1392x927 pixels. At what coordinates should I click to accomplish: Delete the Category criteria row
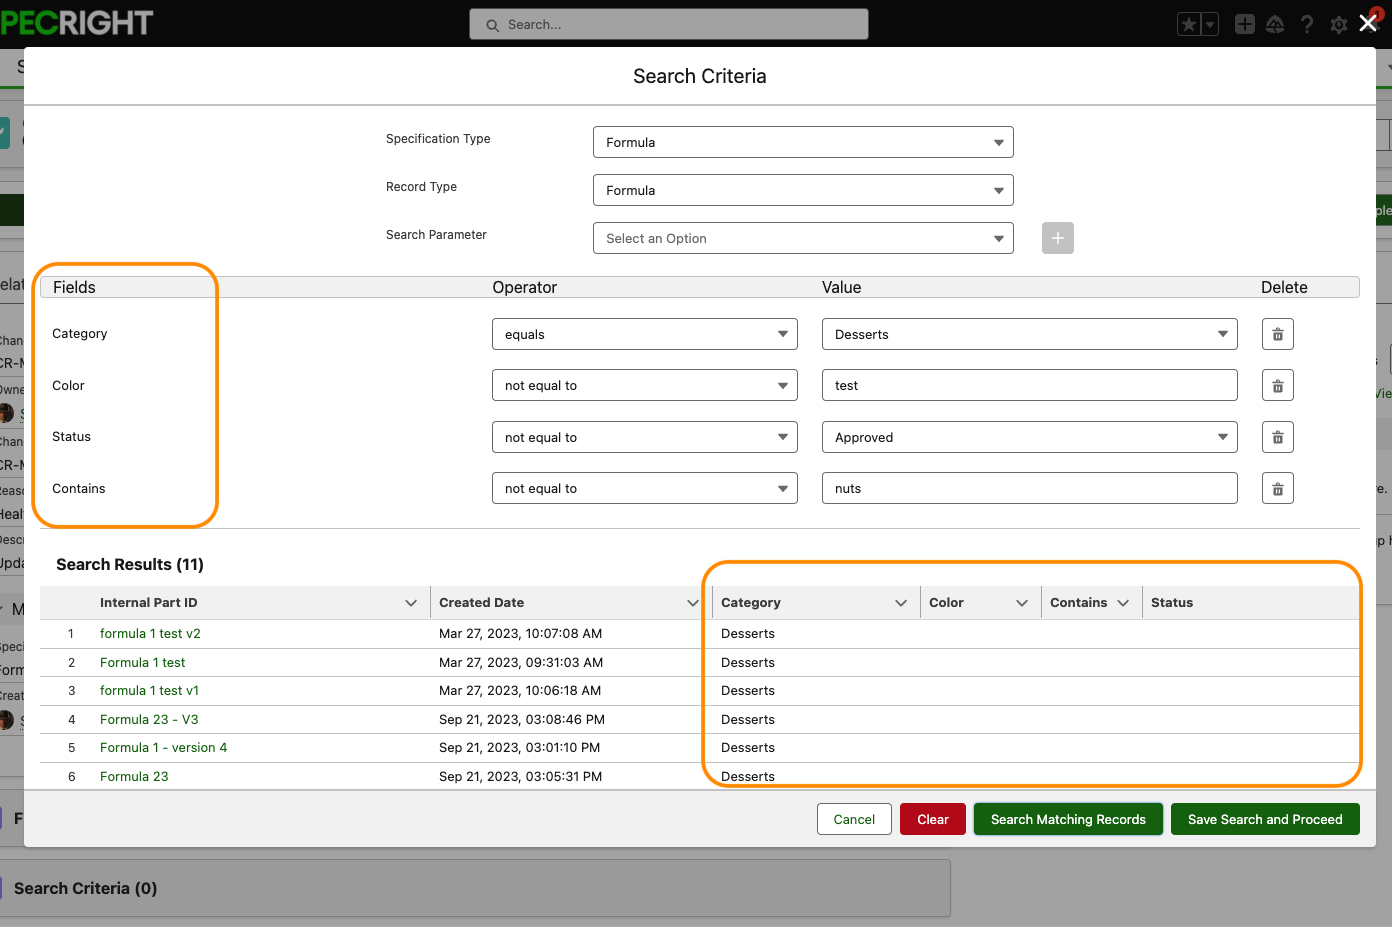(1277, 334)
